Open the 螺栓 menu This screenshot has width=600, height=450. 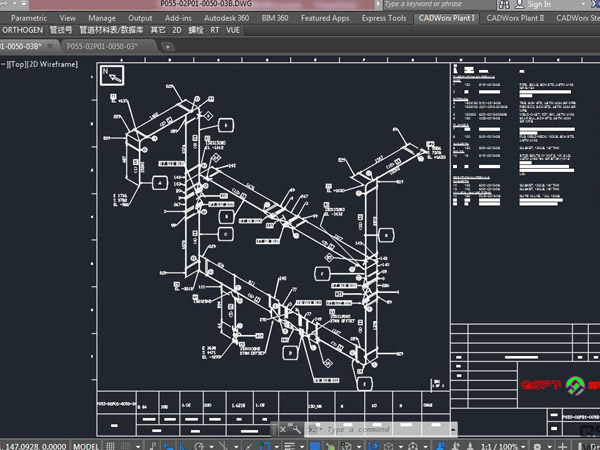[x=196, y=30]
